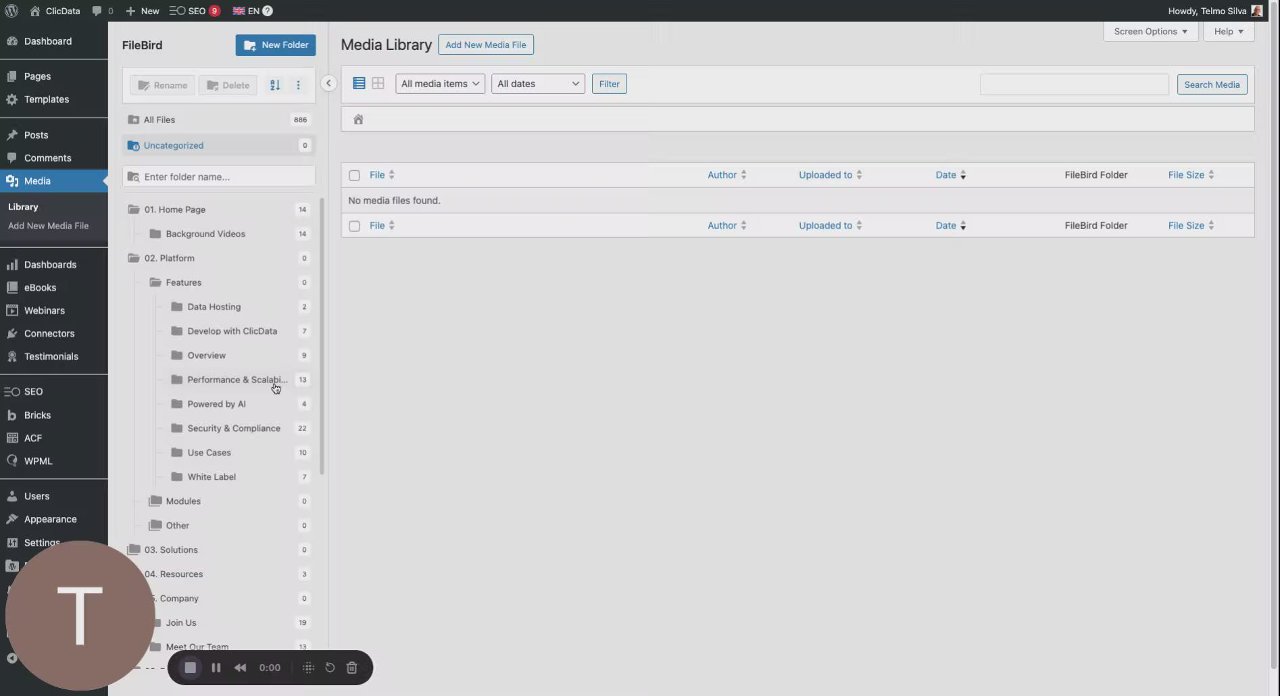
Task: Stop the screen recording
Action: pyautogui.click(x=190, y=668)
